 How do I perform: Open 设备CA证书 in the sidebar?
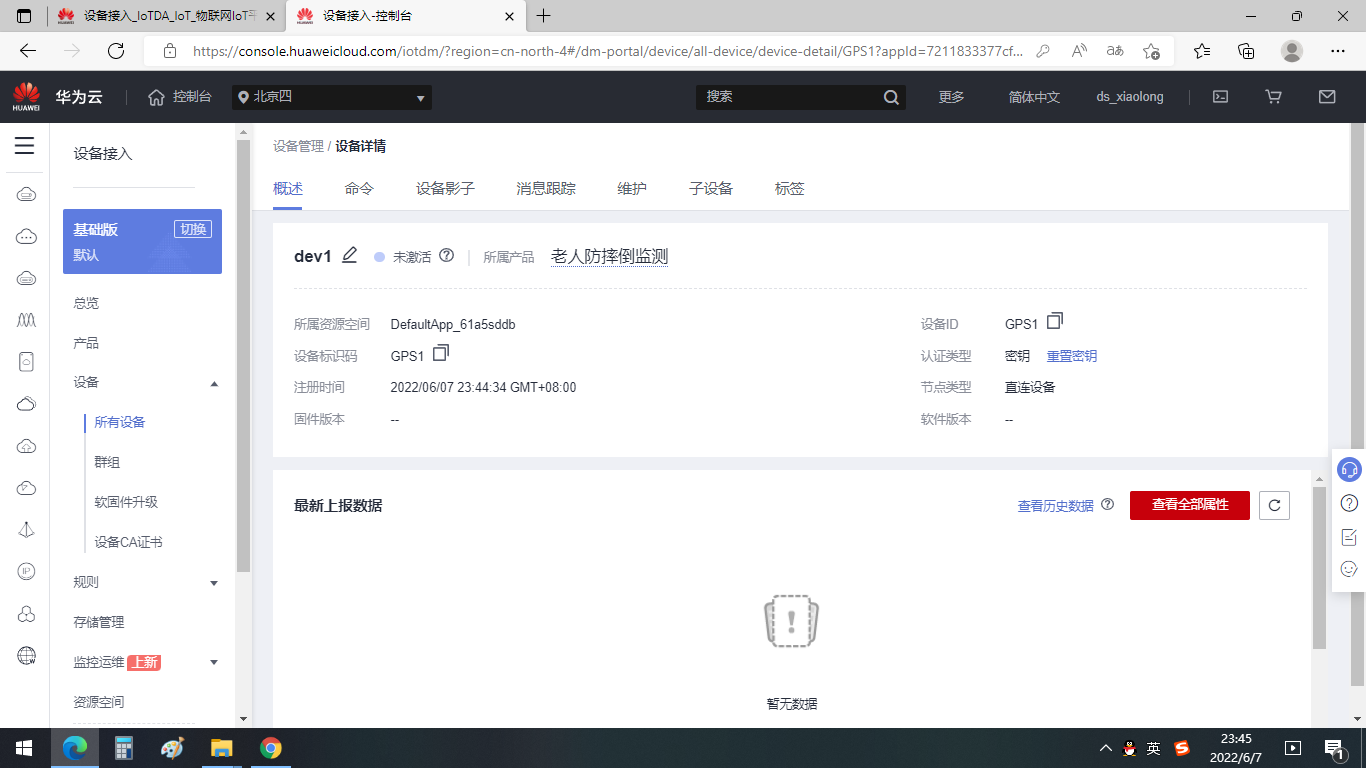click(x=128, y=542)
